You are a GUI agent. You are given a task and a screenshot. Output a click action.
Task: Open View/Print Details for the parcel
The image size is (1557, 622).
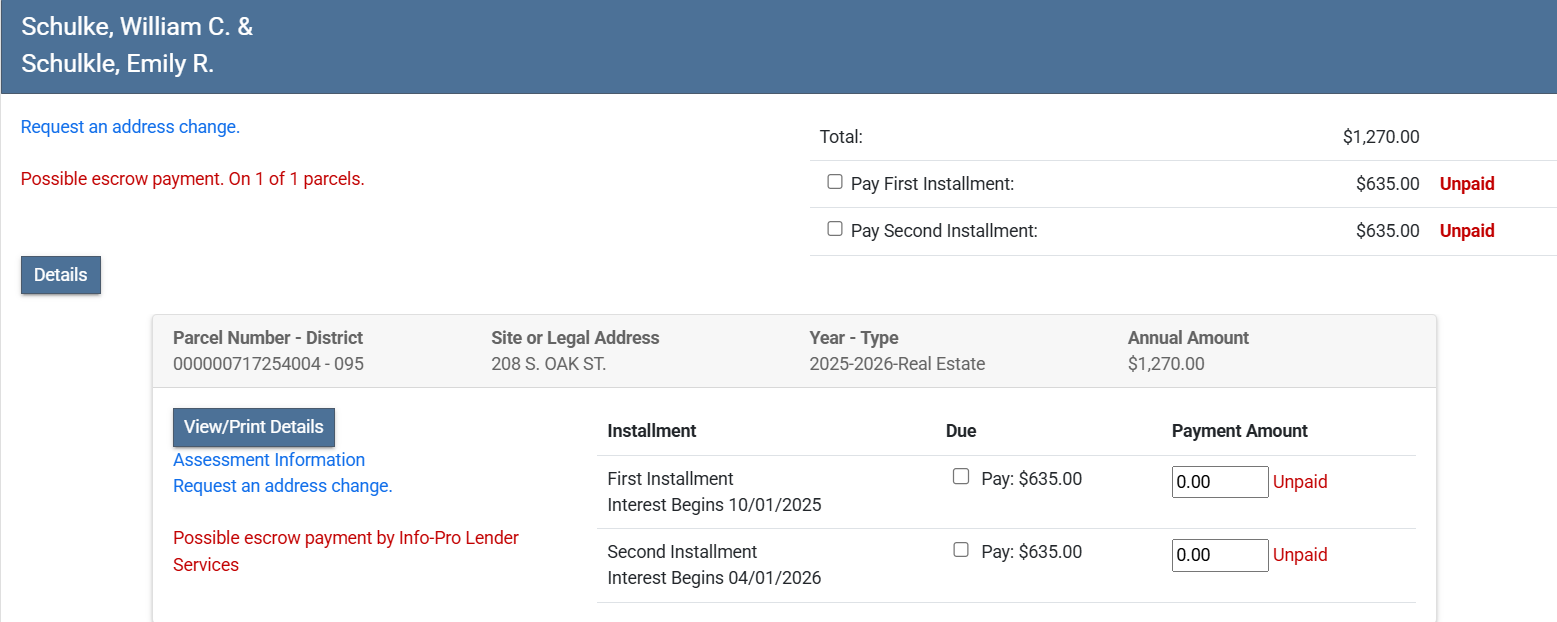pos(254,427)
